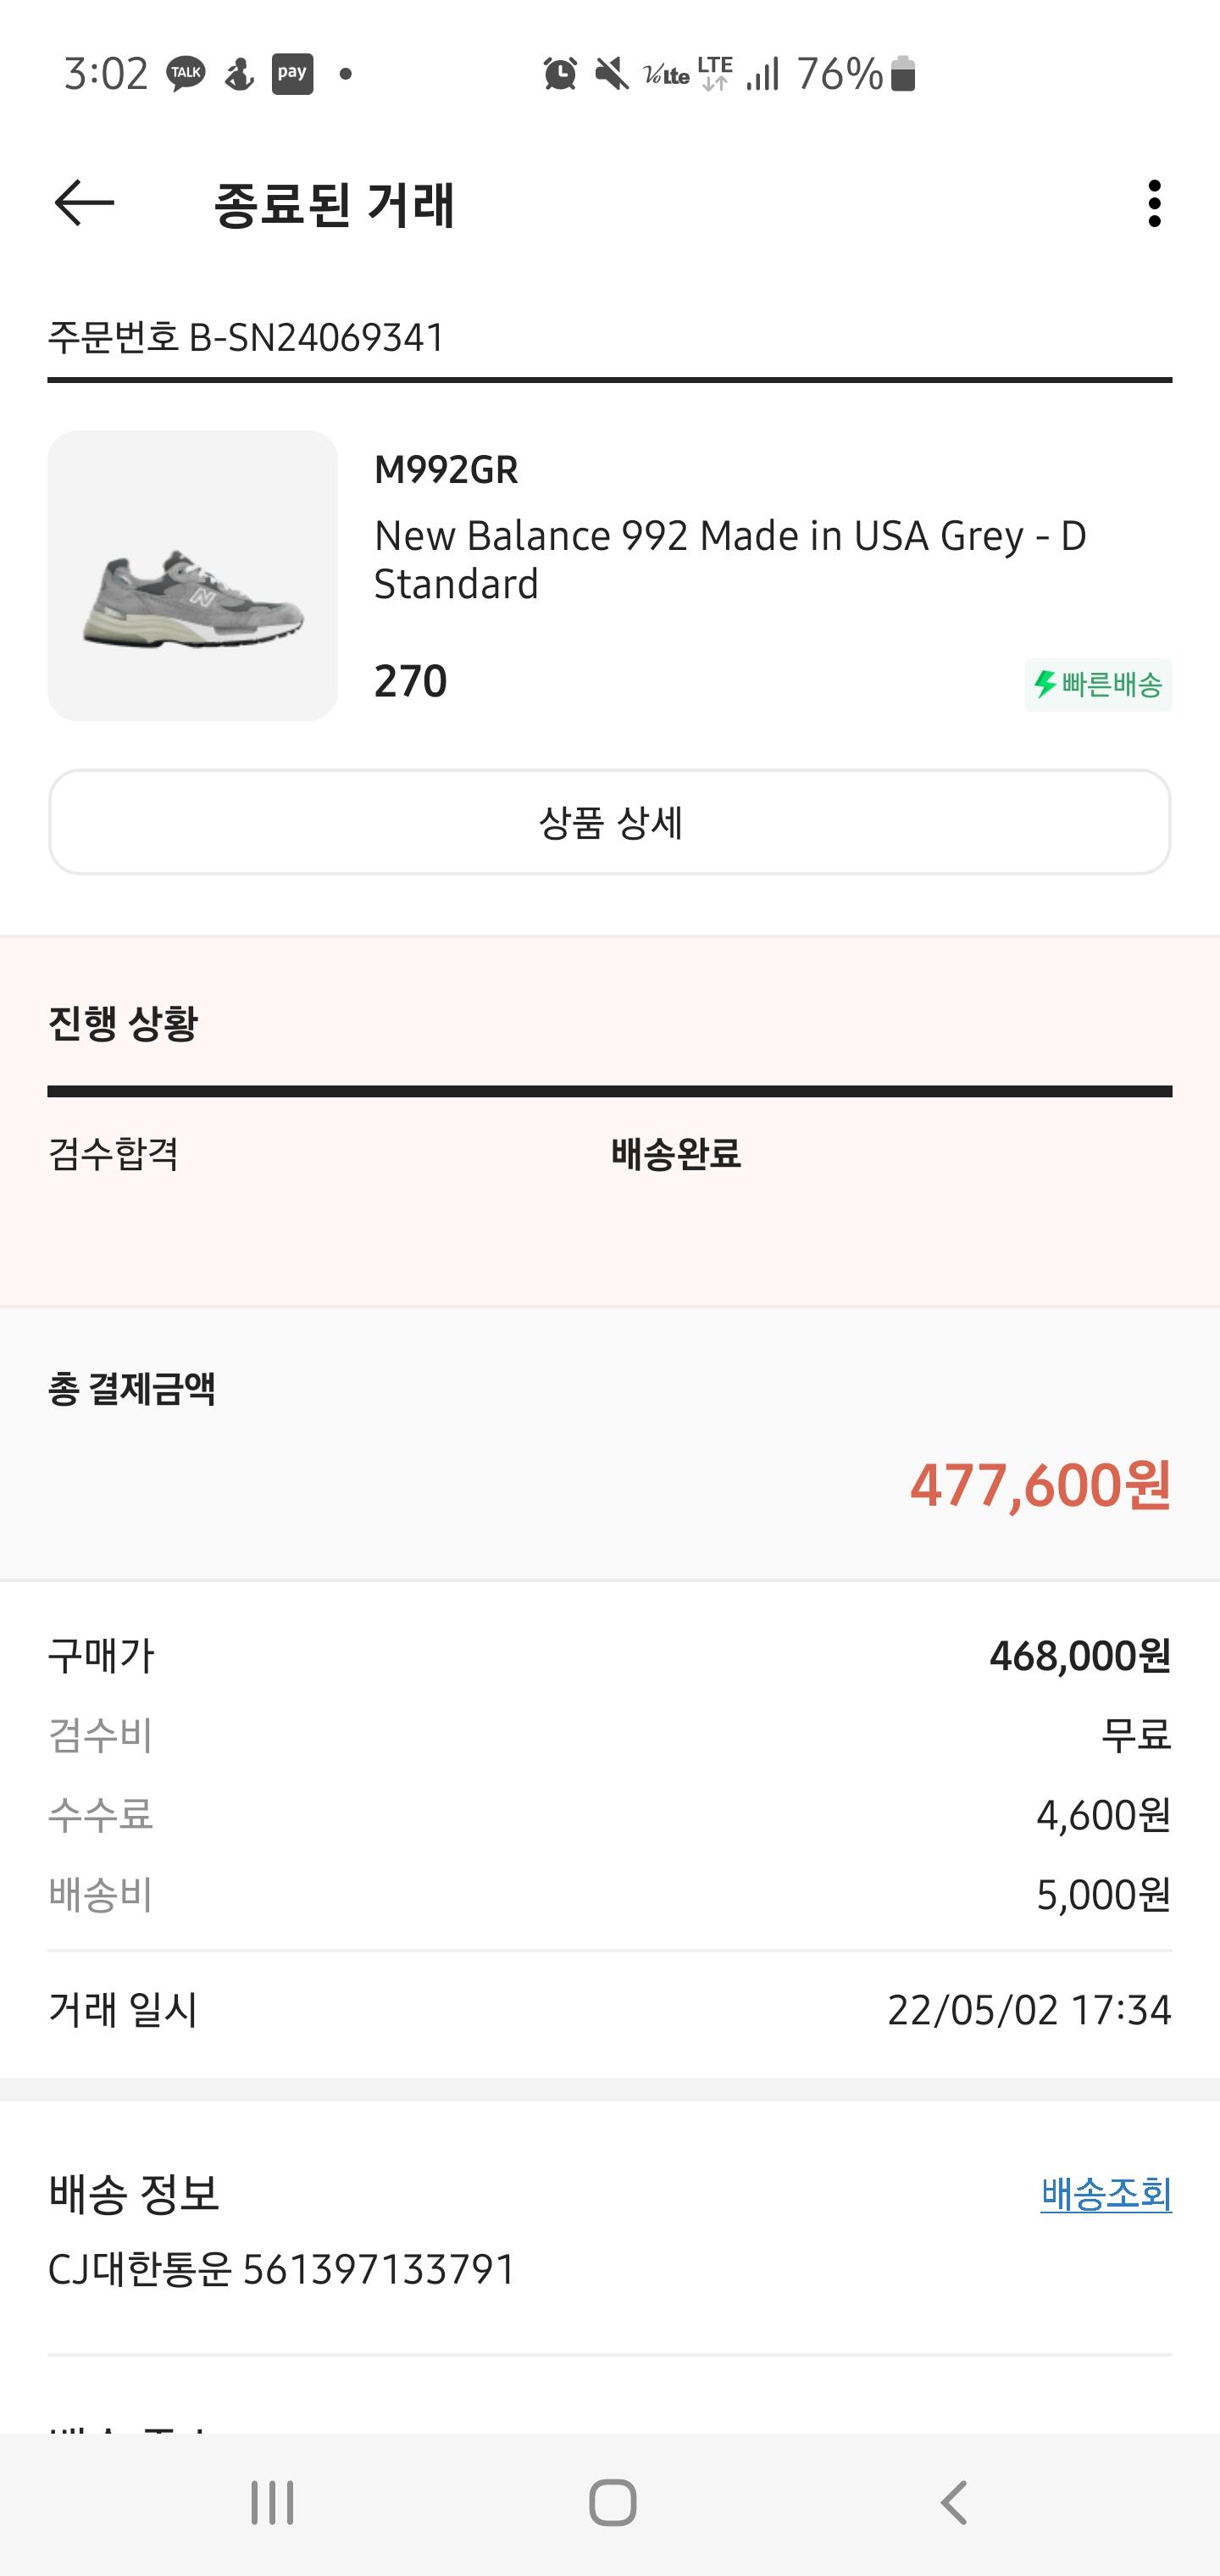Open 상품 상세 product details
1220x2576 pixels.
coord(610,822)
